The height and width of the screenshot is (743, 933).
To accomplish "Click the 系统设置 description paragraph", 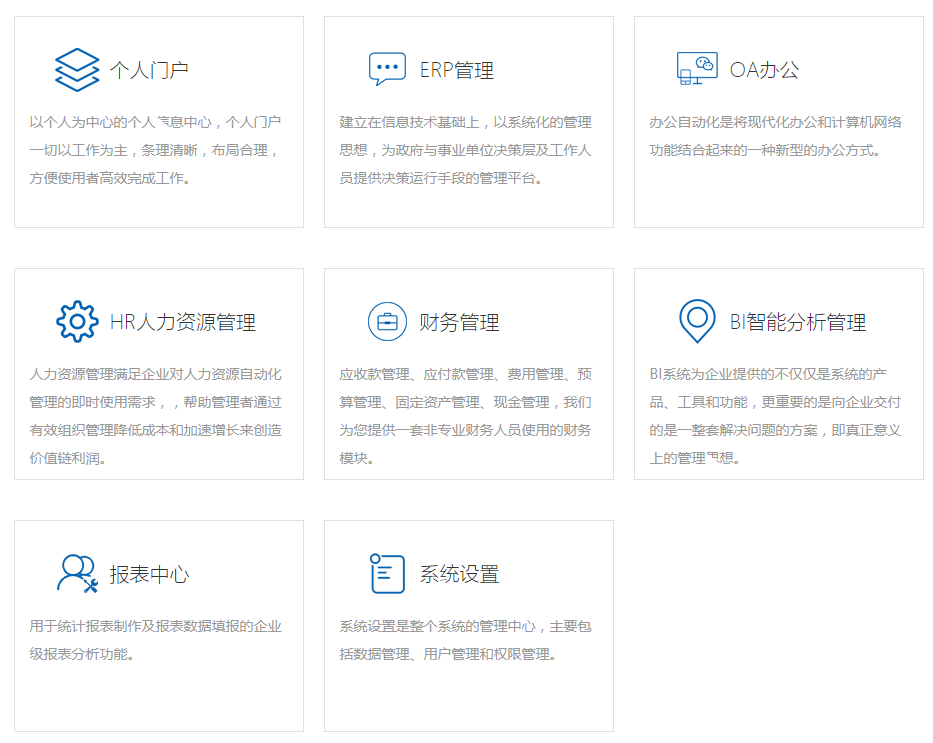I will pyautogui.click(x=465, y=640).
